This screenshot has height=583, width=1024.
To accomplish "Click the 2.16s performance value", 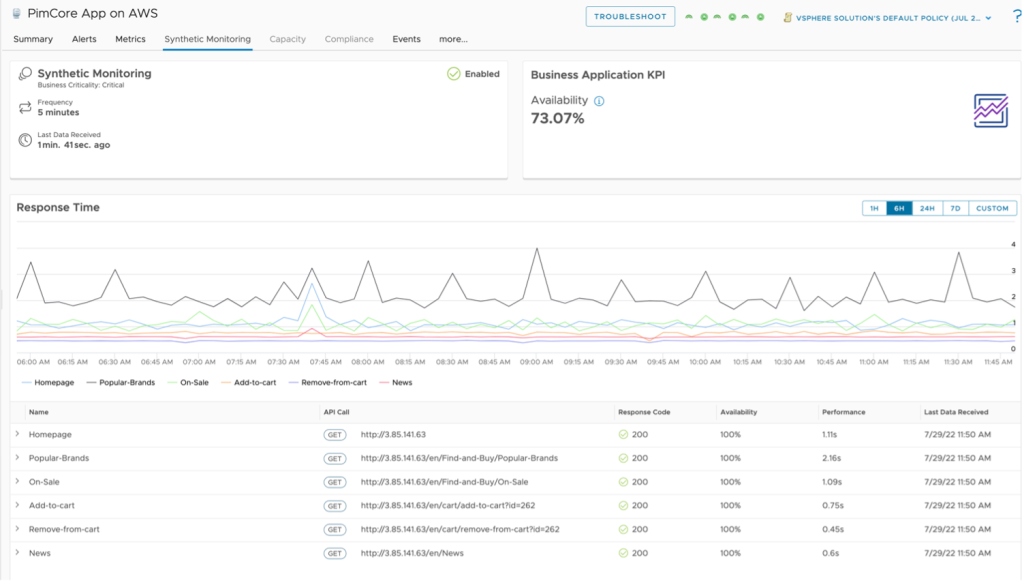I will coord(831,458).
